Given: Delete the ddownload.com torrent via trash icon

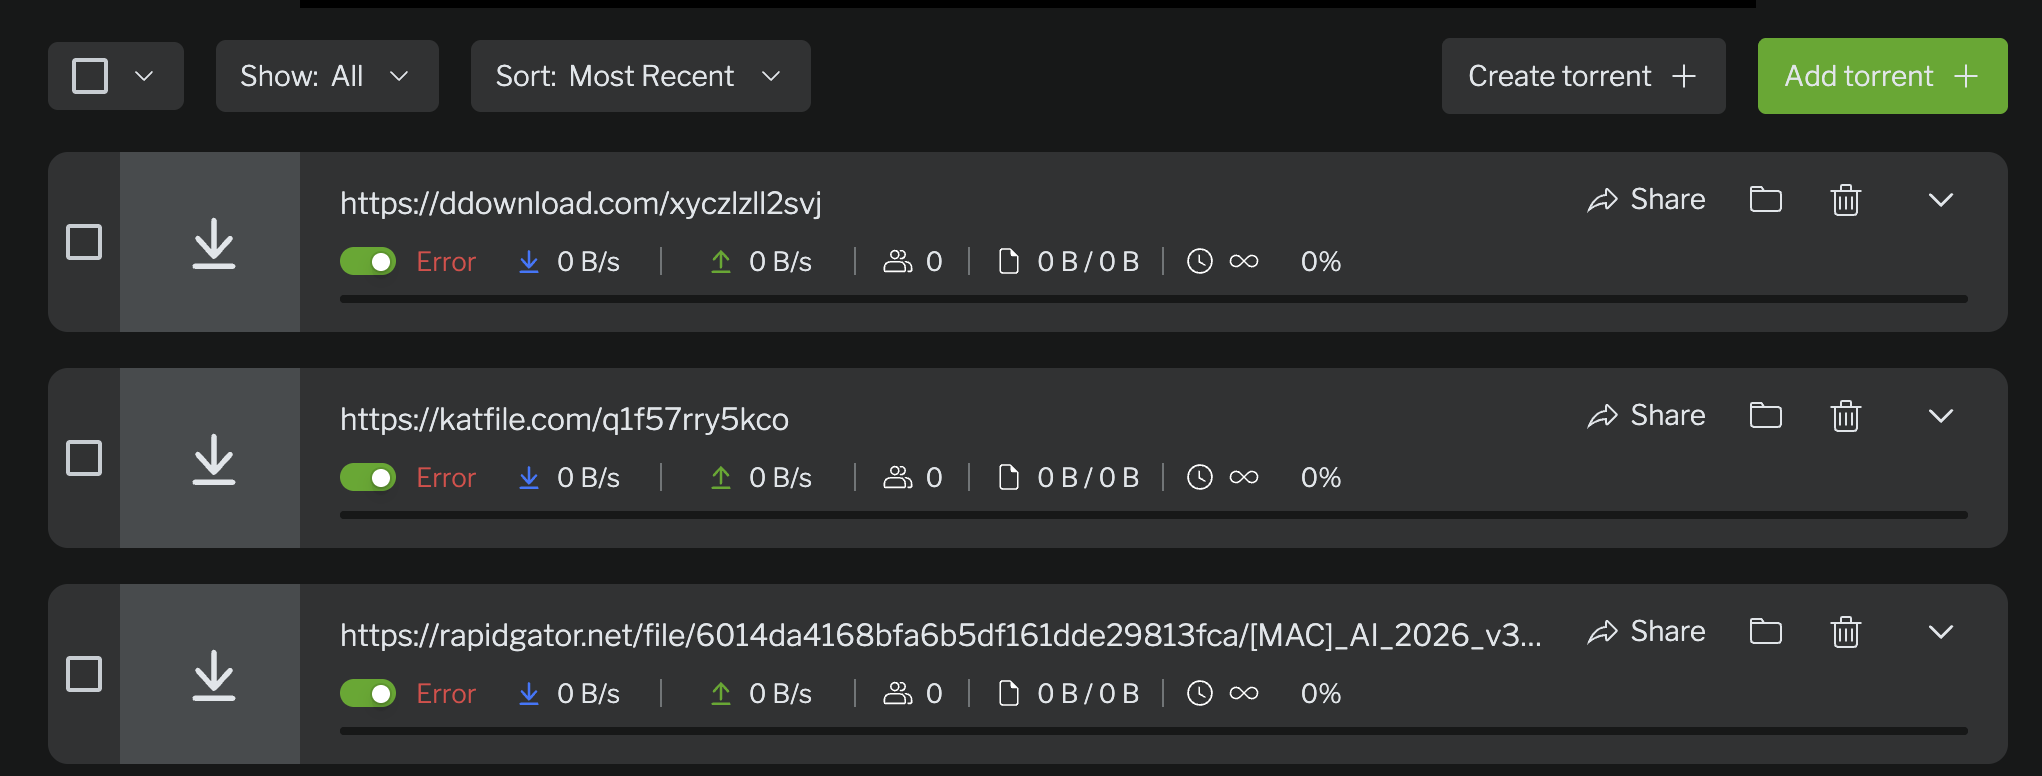Looking at the screenshot, I should point(1845,200).
